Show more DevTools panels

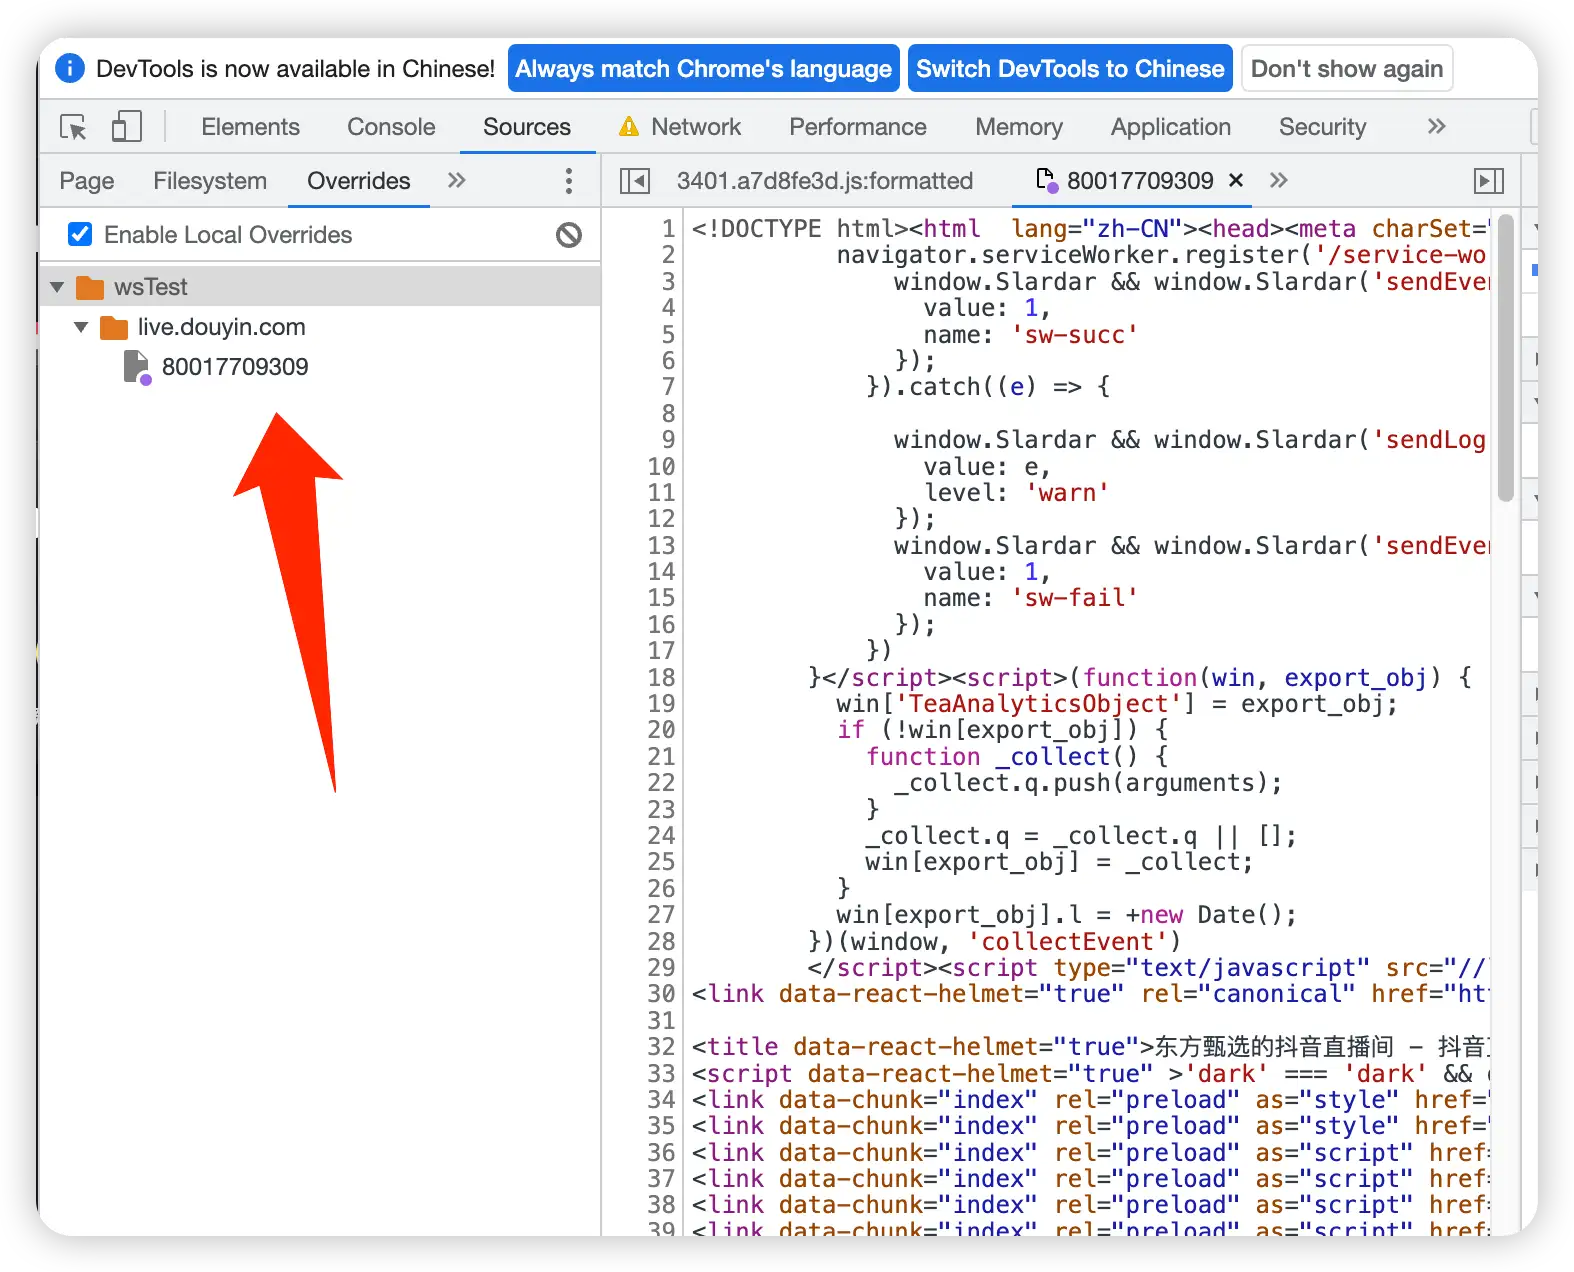(x=1436, y=126)
